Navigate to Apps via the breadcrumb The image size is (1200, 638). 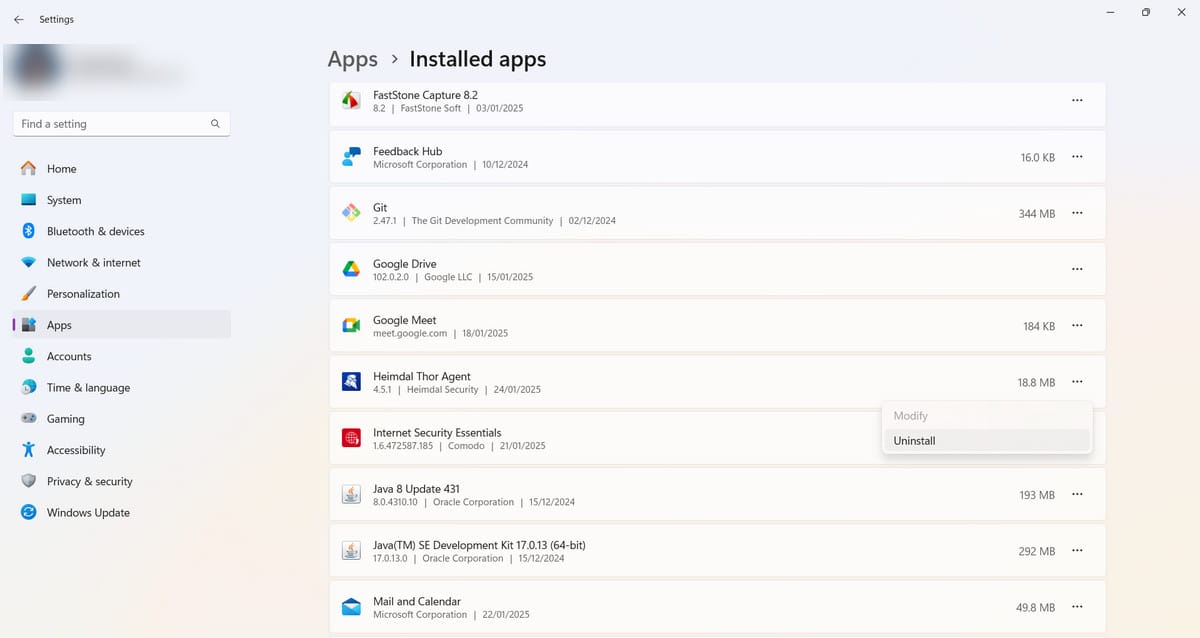pyautogui.click(x=353, y=59)
